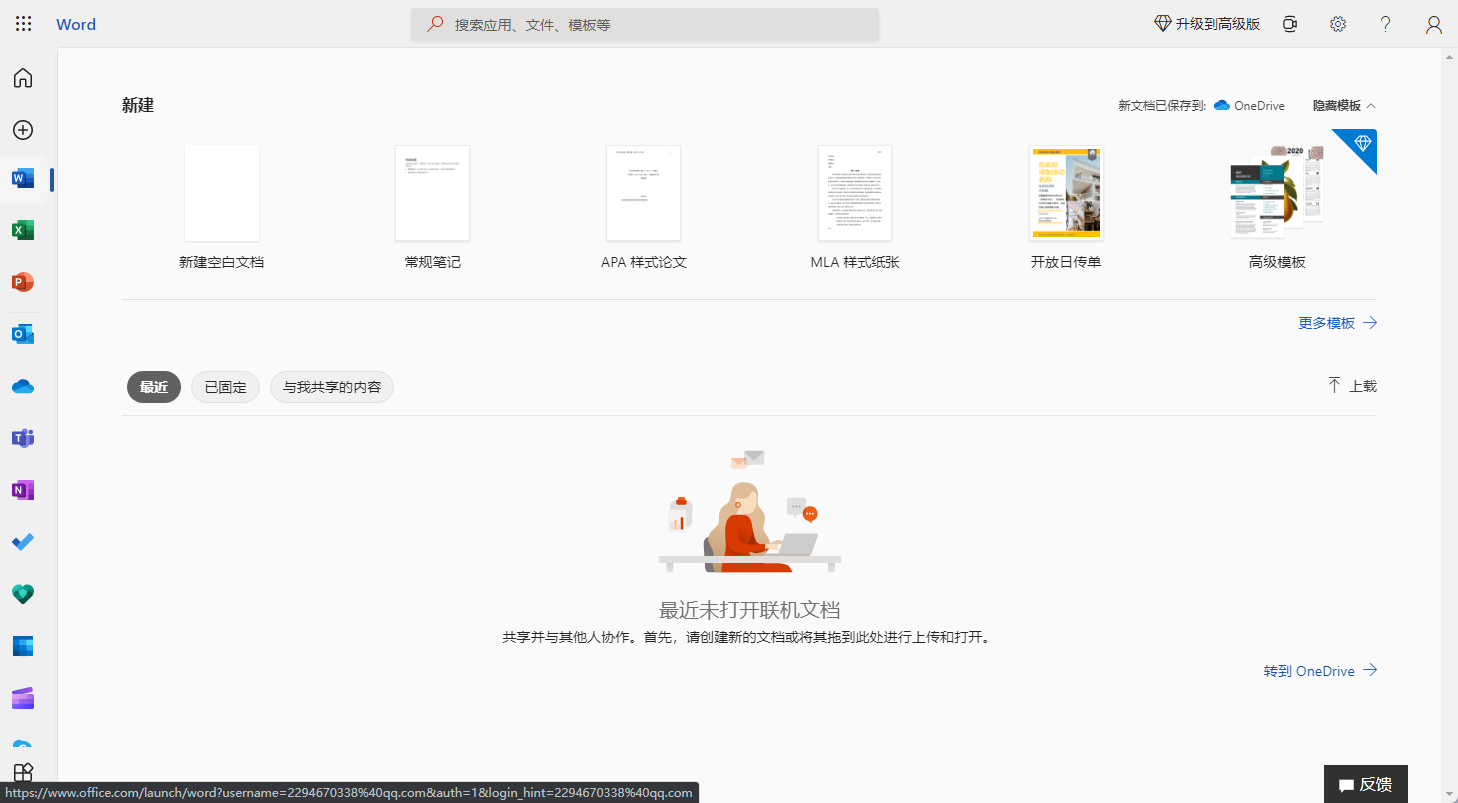Open the Settings gear icon

[1337, 23]
